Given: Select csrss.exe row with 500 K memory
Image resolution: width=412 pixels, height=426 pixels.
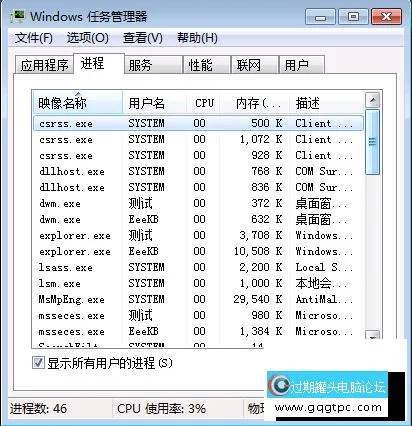Looking at the screenshot, I should (x=198, y=123).
